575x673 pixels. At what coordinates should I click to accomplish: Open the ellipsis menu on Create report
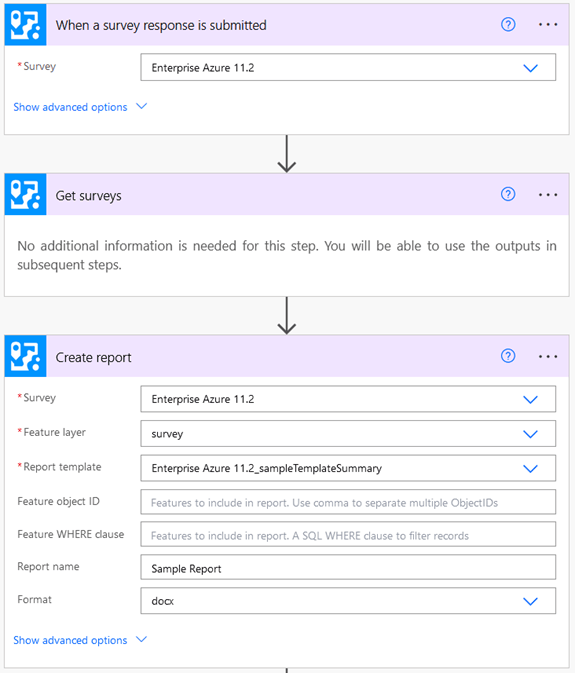pyautogui.click(x=548, y=357)
